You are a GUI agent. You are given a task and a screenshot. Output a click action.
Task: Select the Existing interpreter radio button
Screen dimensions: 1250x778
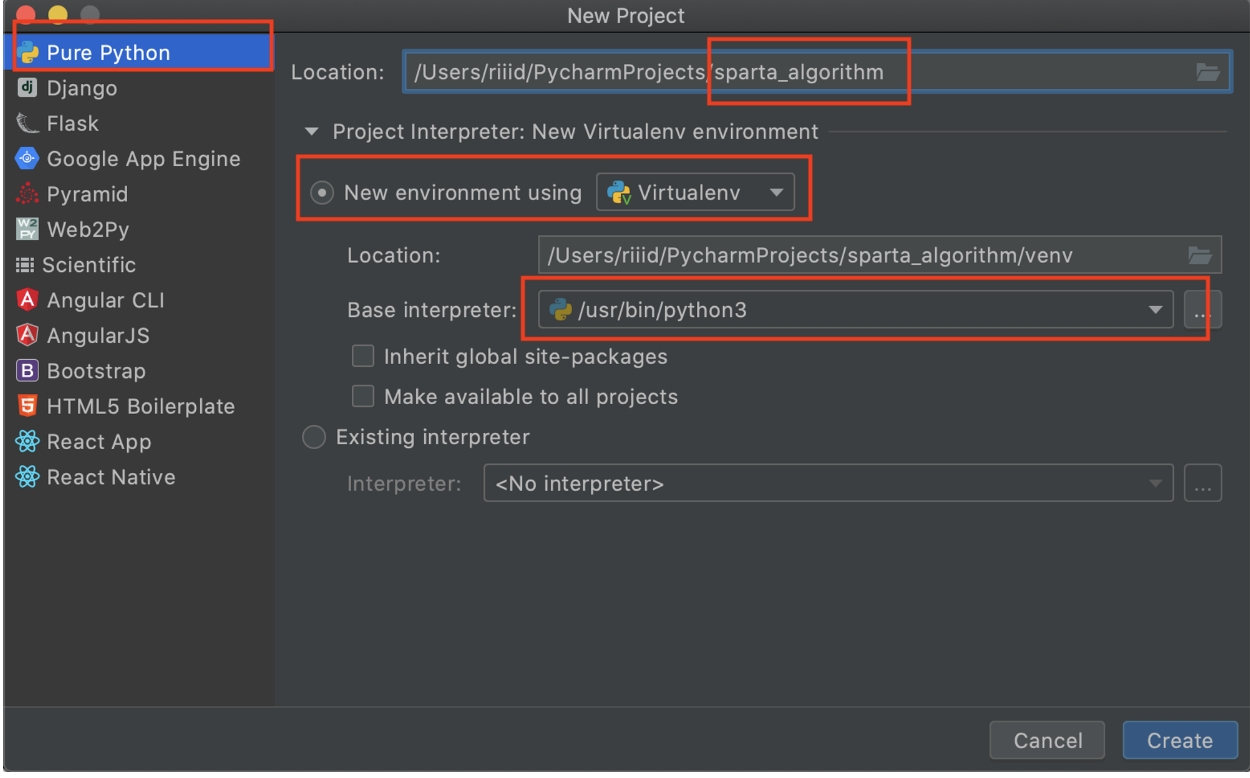tap(314, 437)
